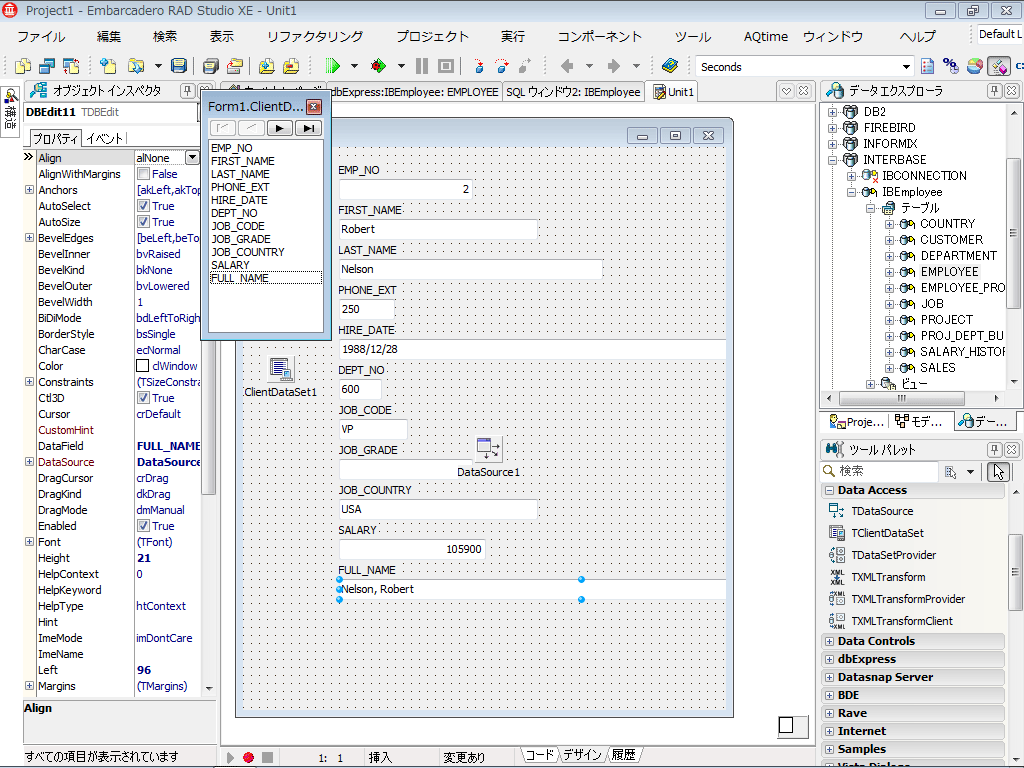
Task: Switch to the イベント tab
Action: 104,138
